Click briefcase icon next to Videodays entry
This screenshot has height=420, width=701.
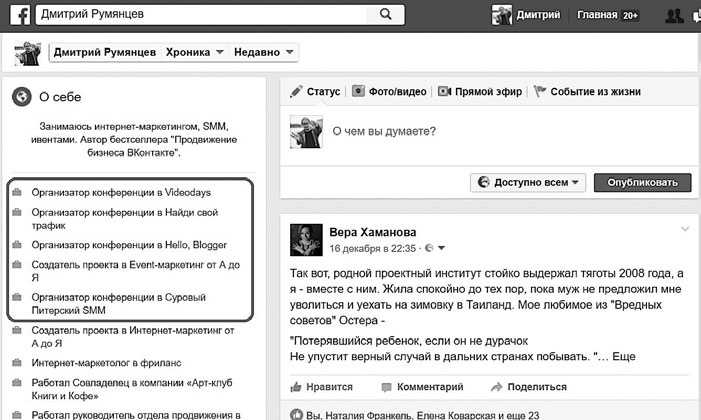[16, 191]
